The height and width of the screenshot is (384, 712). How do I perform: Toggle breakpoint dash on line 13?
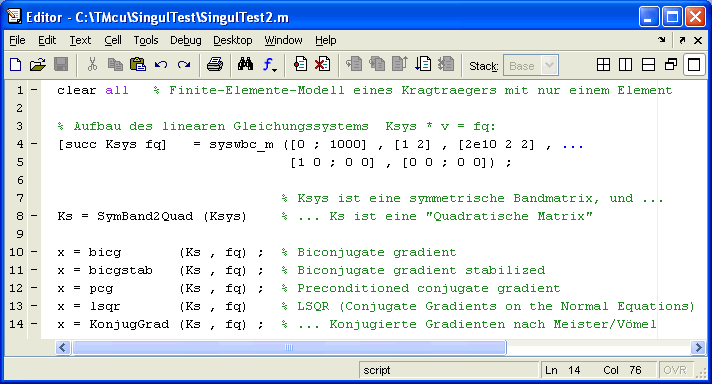(34, 305)
